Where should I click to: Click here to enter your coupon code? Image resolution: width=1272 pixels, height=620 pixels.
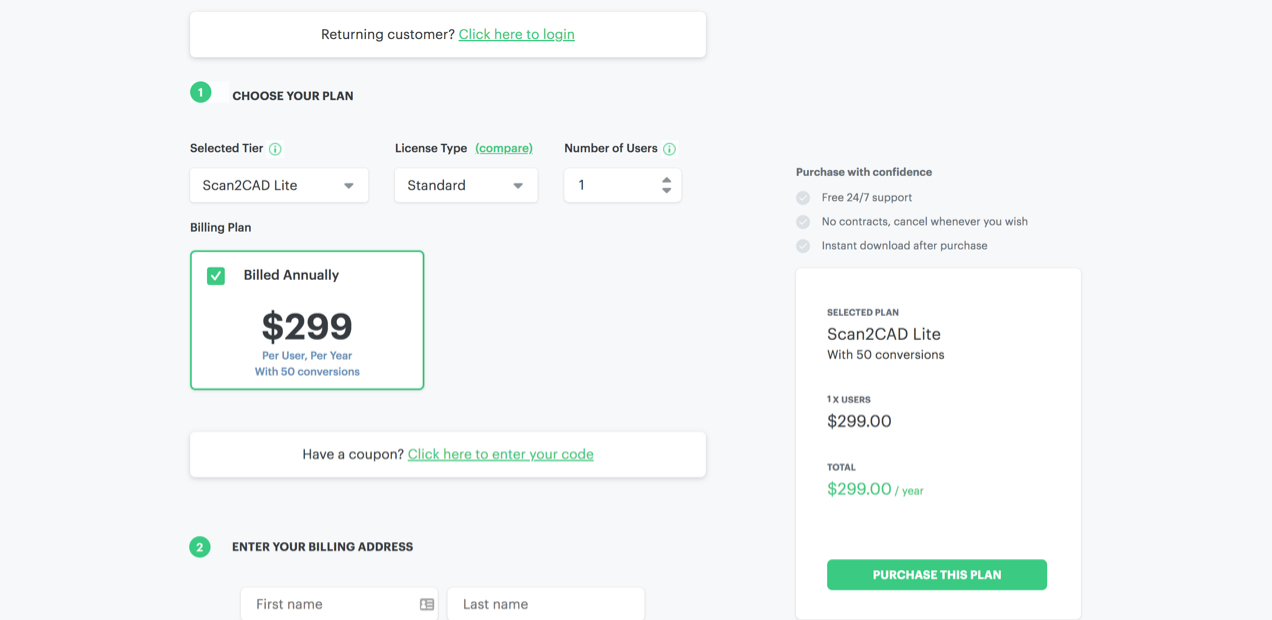pos(500,453)
